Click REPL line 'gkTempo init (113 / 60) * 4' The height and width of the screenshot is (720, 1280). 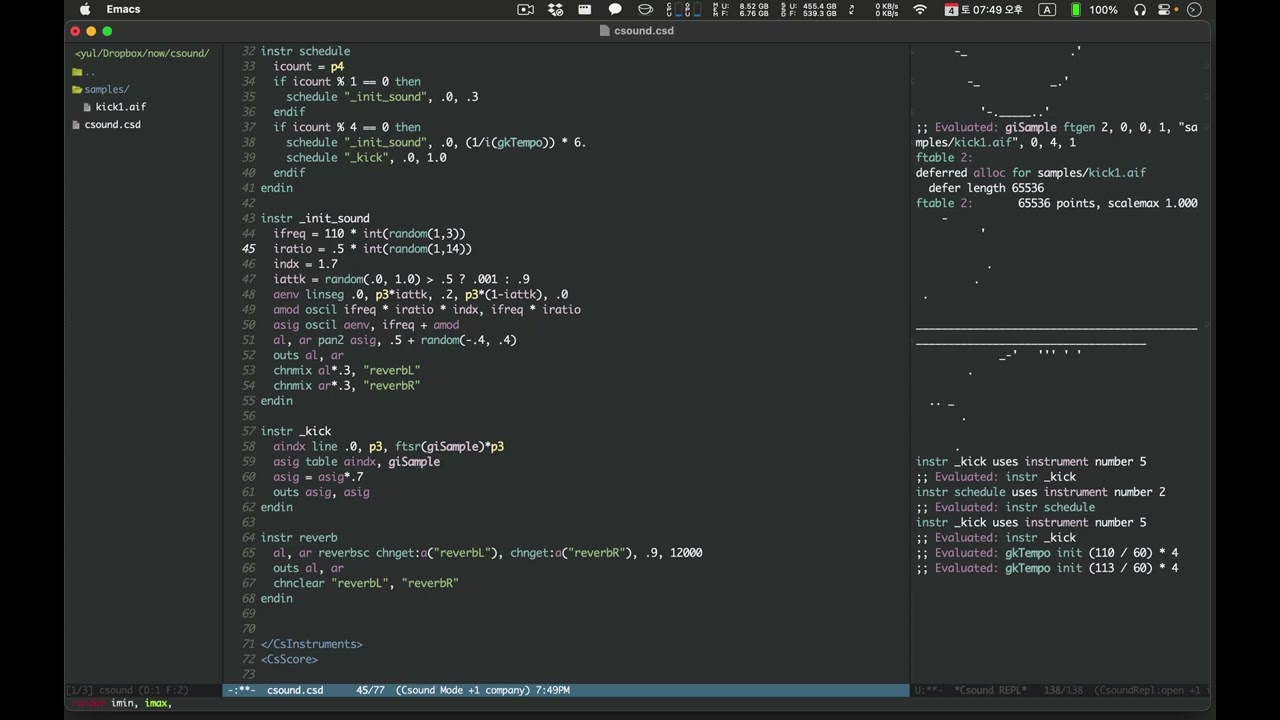tap(1047, 568)
